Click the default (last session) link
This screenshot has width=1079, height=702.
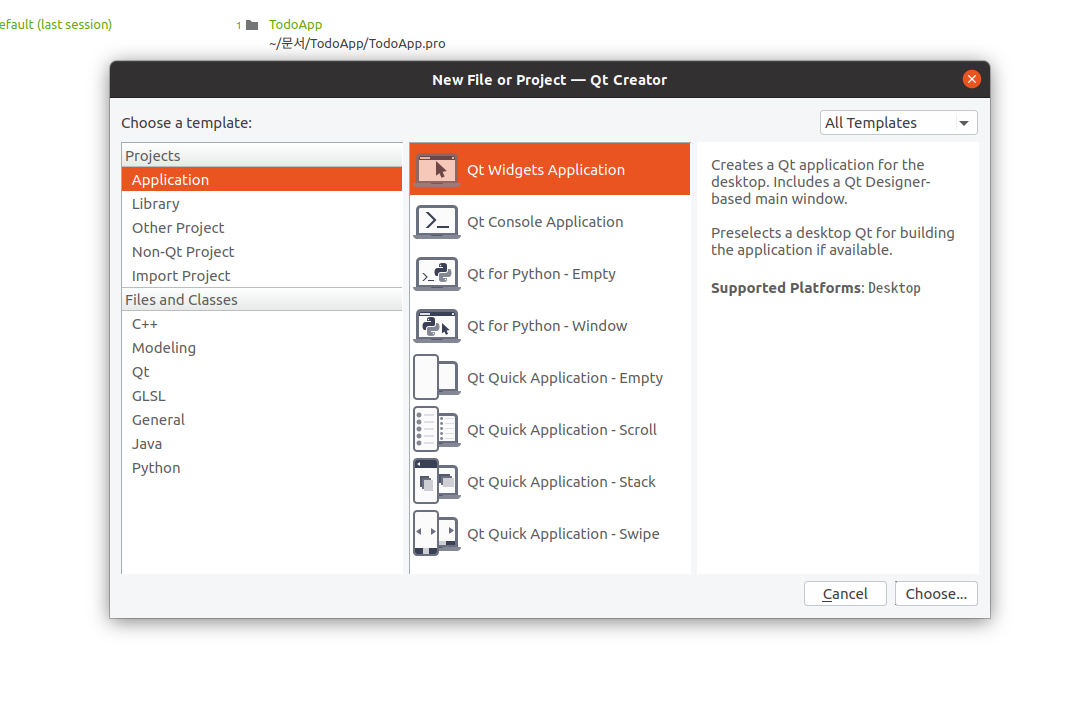56,25
